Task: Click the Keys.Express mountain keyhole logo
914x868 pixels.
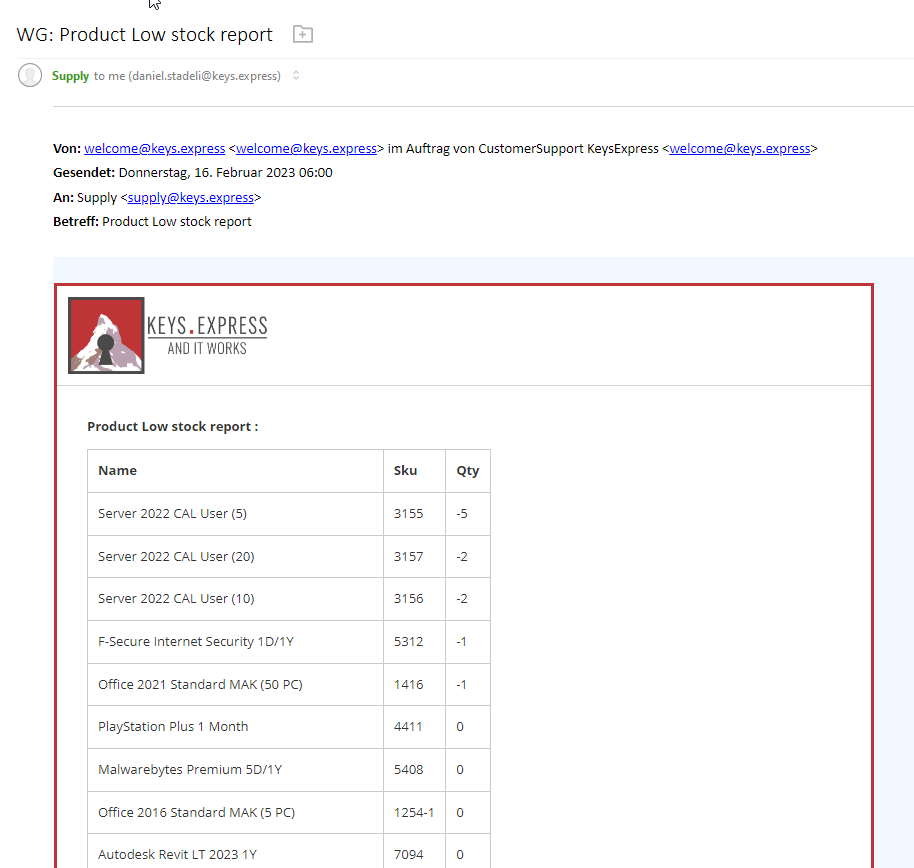Action: (106, 335)
